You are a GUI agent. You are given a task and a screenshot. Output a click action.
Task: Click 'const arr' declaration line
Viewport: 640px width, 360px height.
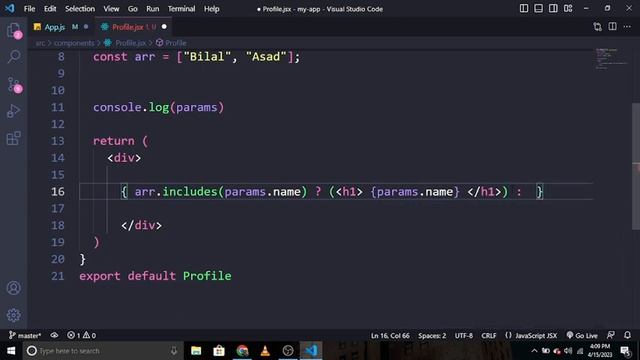click(196, 57)
